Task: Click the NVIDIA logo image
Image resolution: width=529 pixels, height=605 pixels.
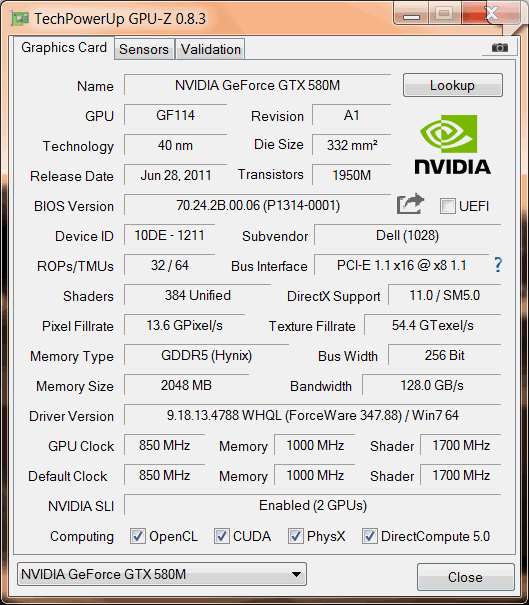Action: click(x=452, y=145)
